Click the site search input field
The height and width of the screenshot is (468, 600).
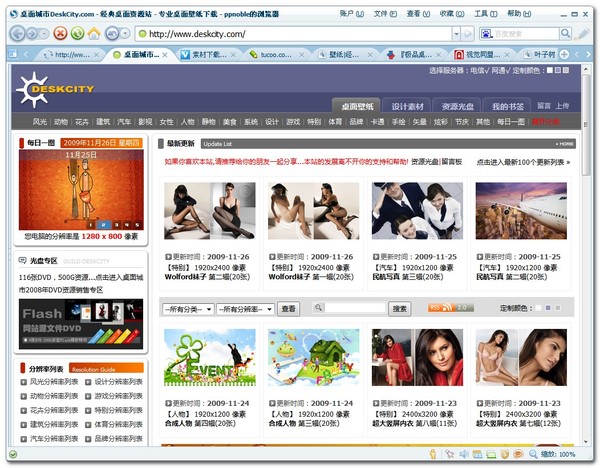(355, 307)
